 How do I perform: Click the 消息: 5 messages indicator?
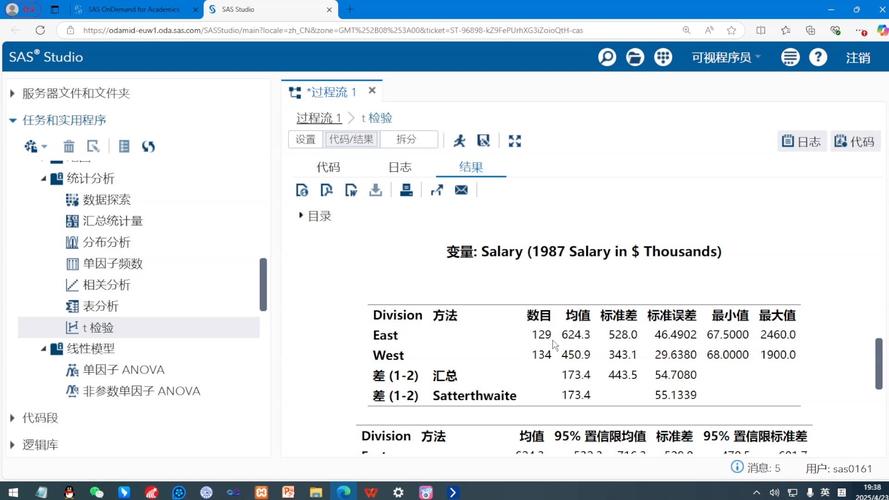tap(756, 468)
